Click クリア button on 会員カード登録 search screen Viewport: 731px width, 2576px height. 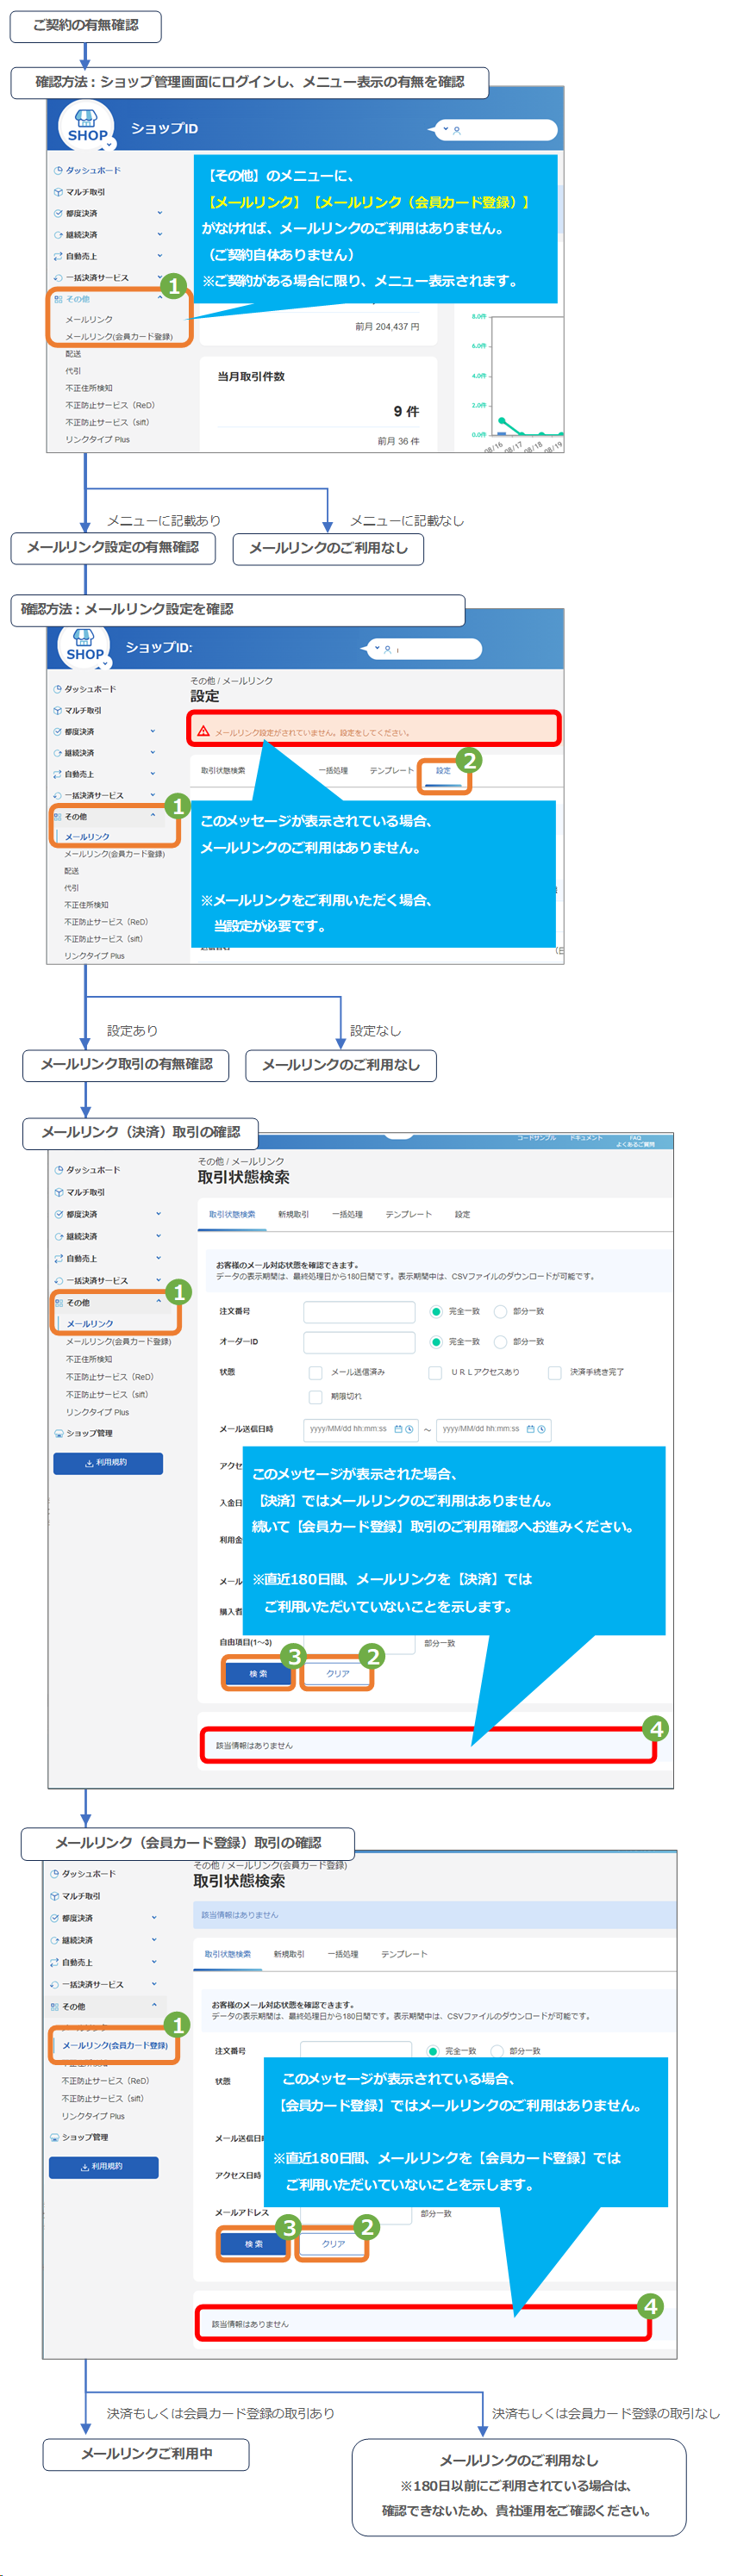tap(333, 2245)
